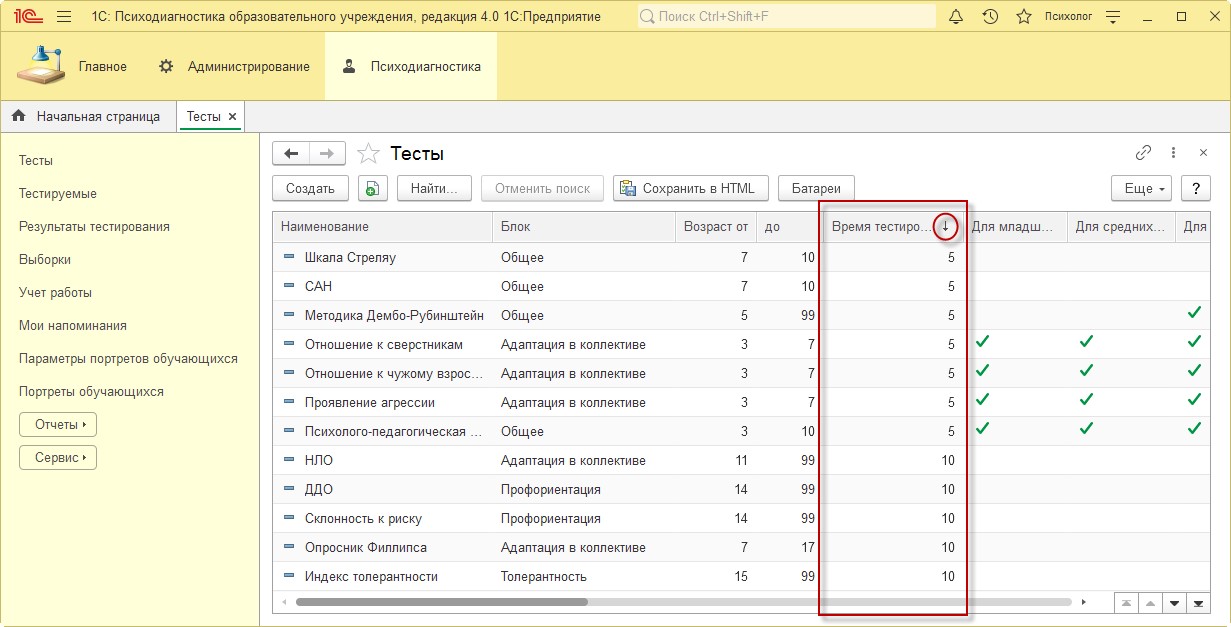This screenshot has height=627, width=1231.
Task: Toggle Для средних check for Отношение к чужому взрослому
Action: coord(1087,370)
